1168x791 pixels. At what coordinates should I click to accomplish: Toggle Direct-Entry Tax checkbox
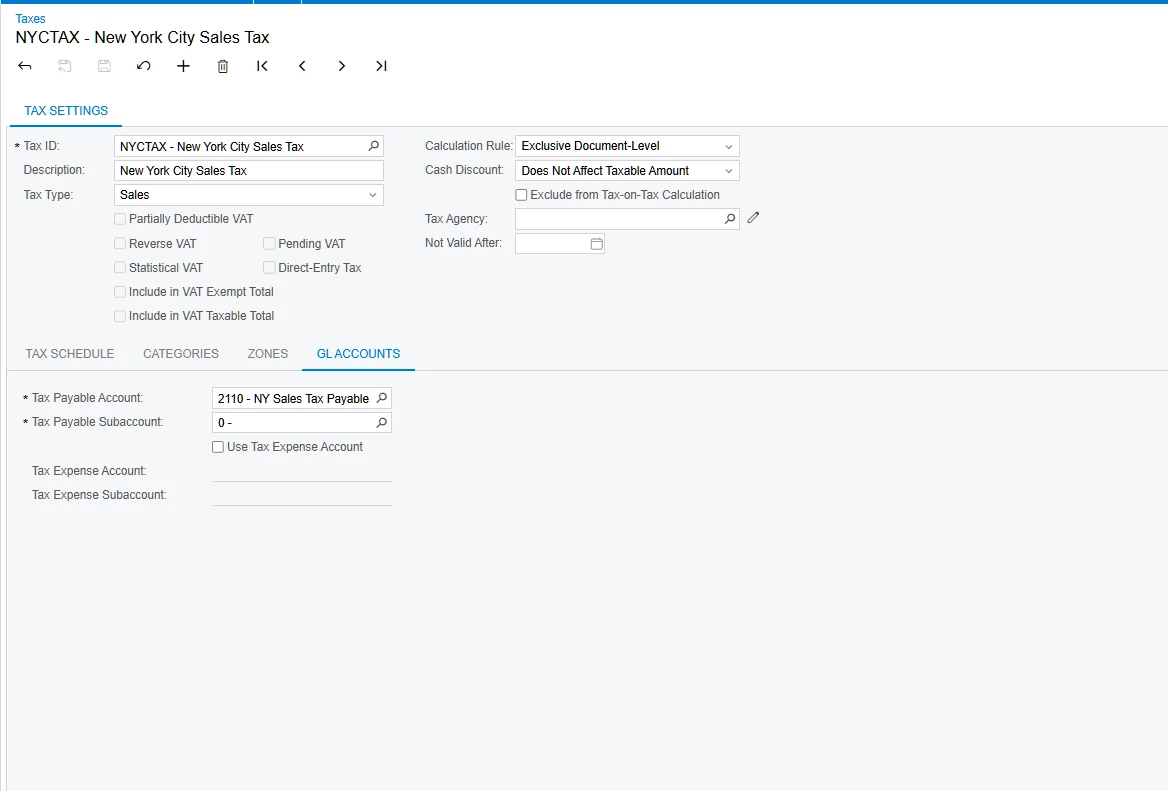(x=269, y=267)
